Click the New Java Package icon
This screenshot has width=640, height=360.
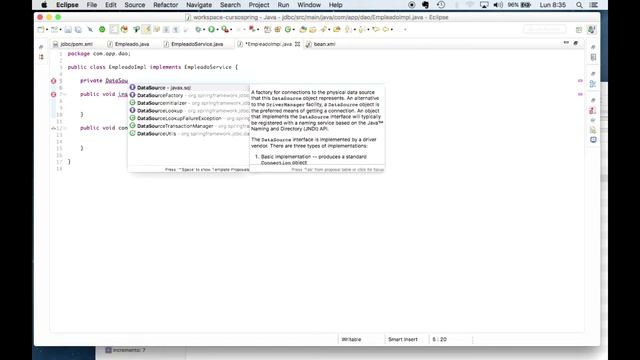(x=277, y=29)
